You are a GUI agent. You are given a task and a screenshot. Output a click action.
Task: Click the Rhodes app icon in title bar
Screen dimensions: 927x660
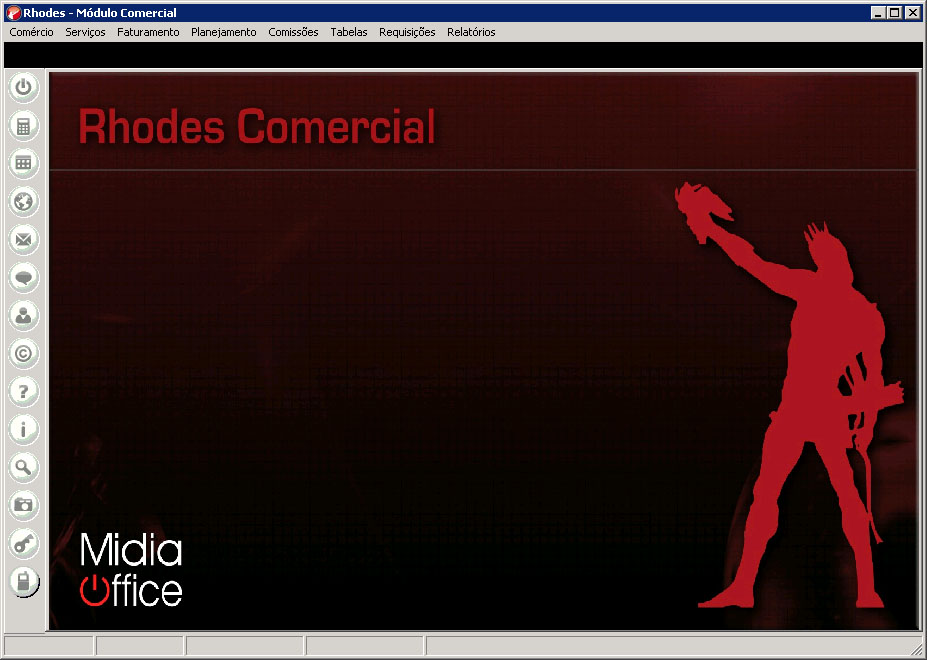point(13,12)
